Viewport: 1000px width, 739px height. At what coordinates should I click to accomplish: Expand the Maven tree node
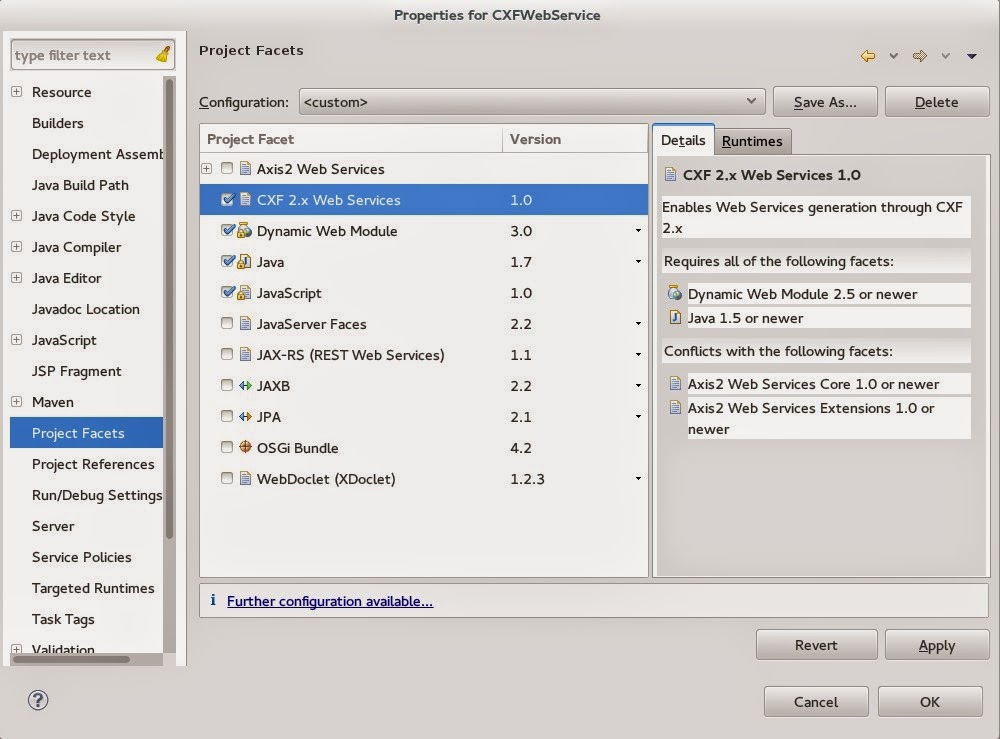point(17,402)
